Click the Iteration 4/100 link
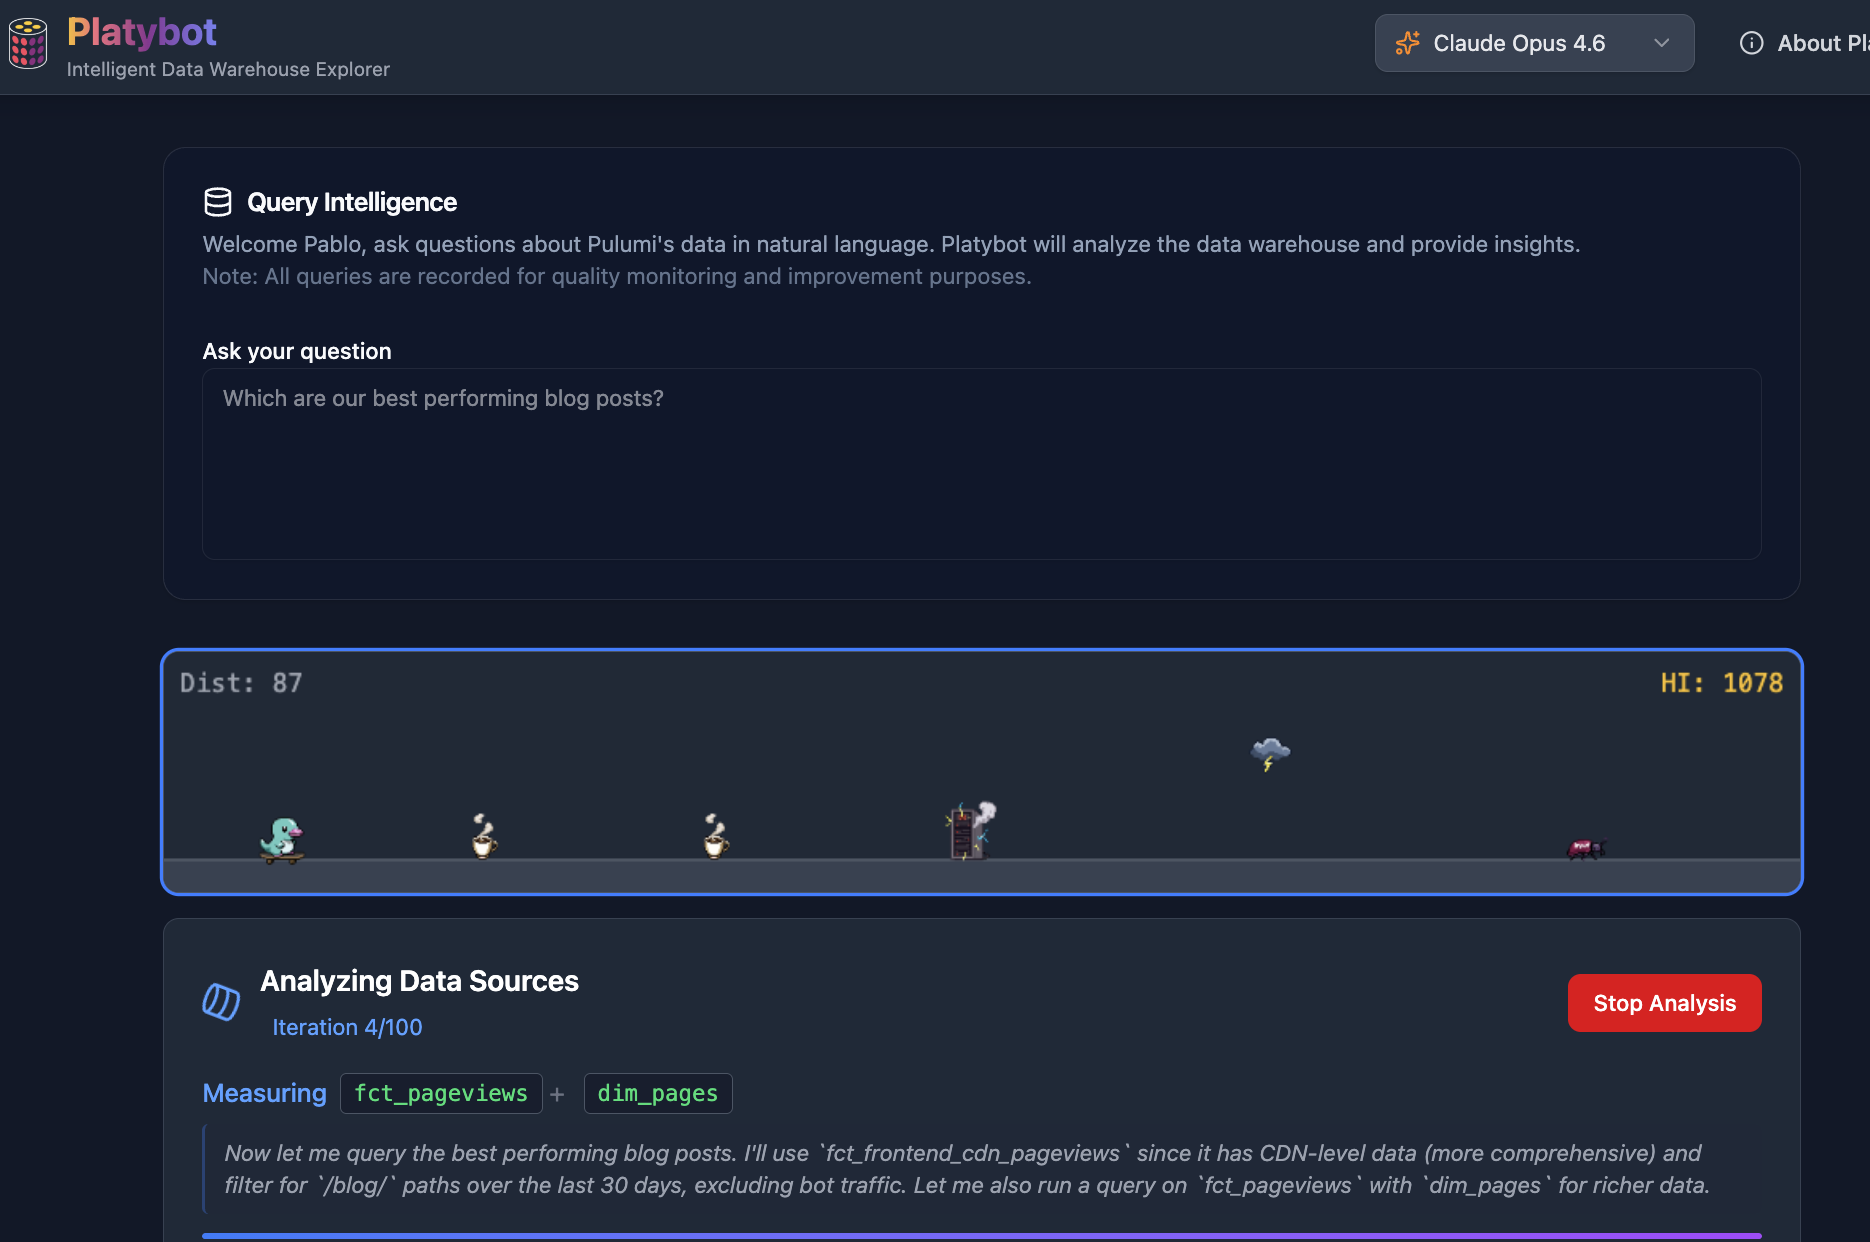Image resolution: width=1870 pixels, height=1242 pixels. [347, 1026]
